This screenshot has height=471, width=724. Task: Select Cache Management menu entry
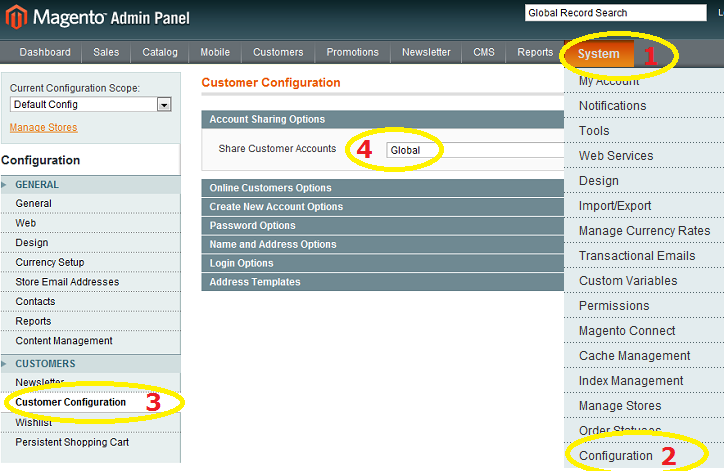tap(644, 356)
